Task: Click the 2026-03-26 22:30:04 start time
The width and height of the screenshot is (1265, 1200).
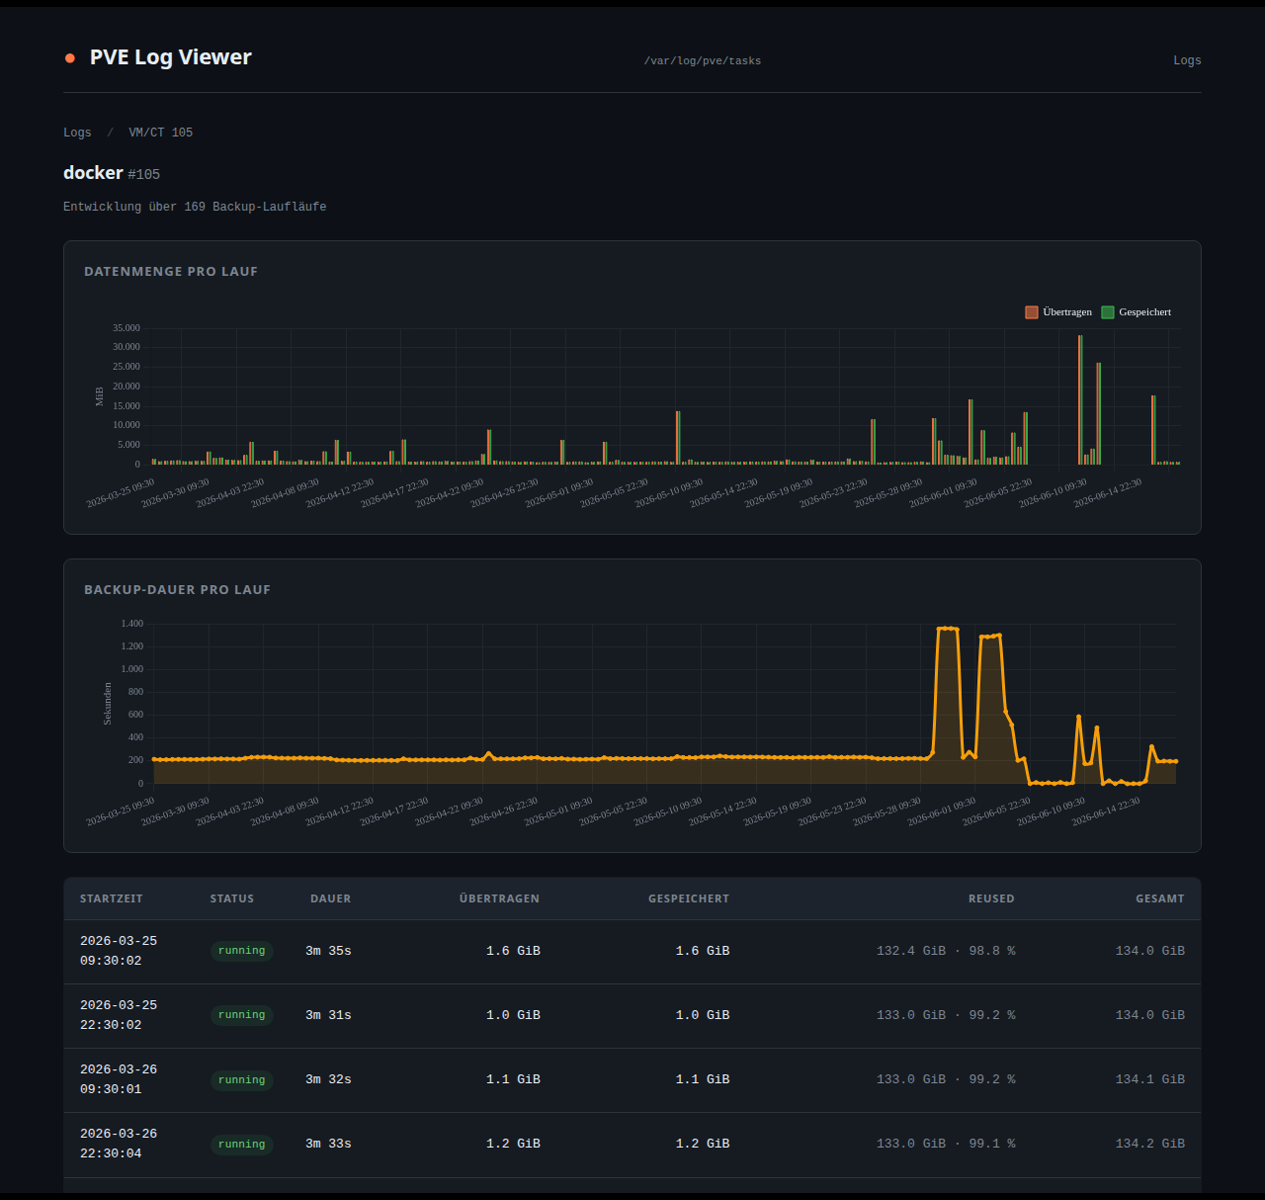Action: pos(118,1144)
